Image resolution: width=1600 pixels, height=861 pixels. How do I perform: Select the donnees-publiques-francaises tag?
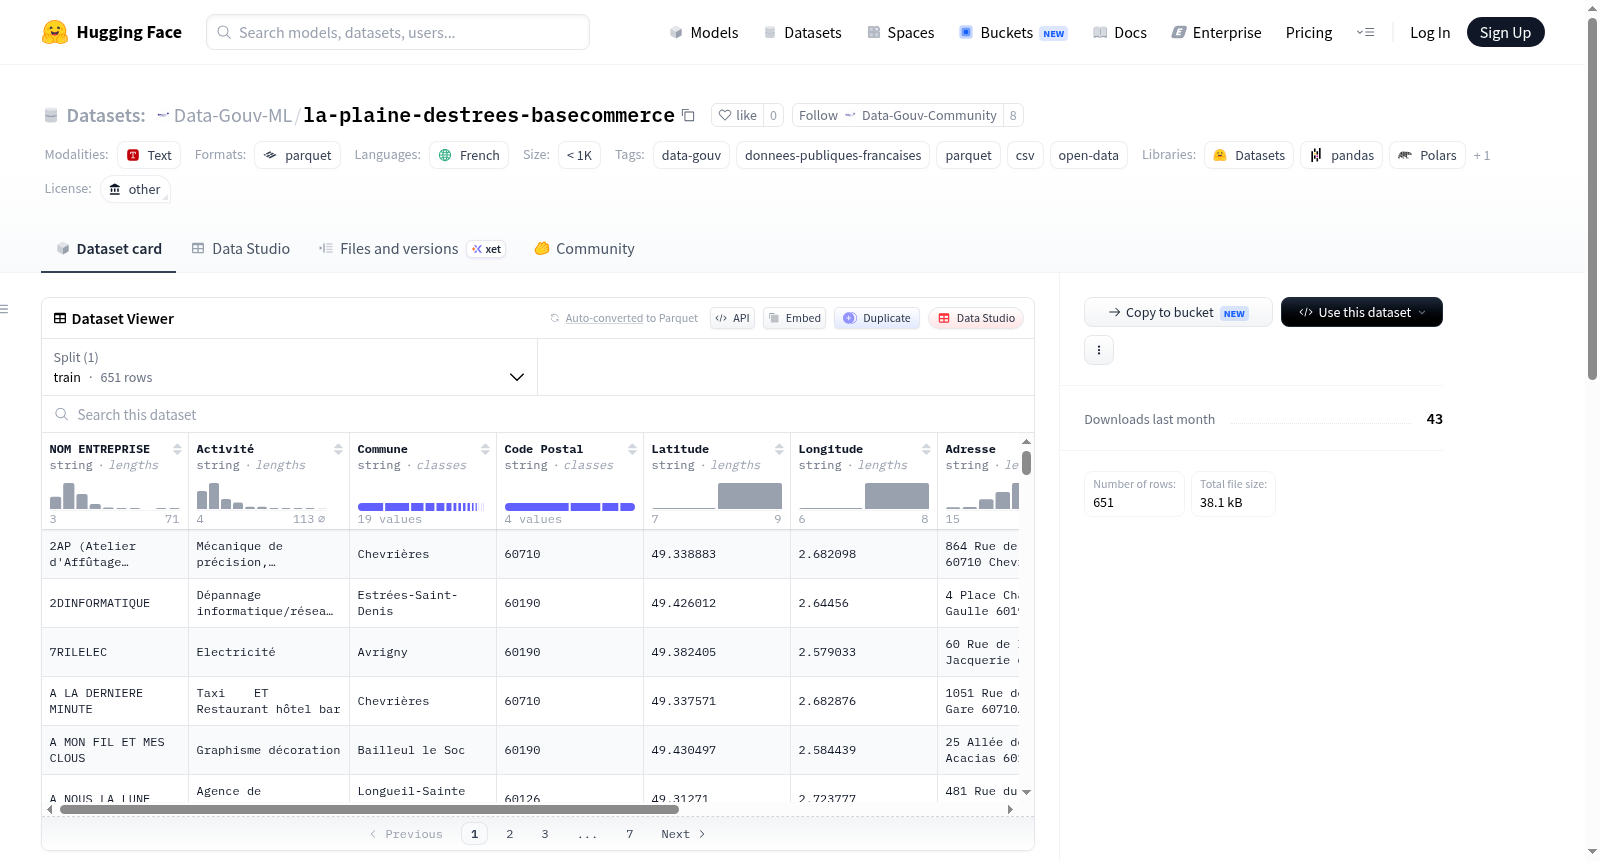click(x=833, y=155)
